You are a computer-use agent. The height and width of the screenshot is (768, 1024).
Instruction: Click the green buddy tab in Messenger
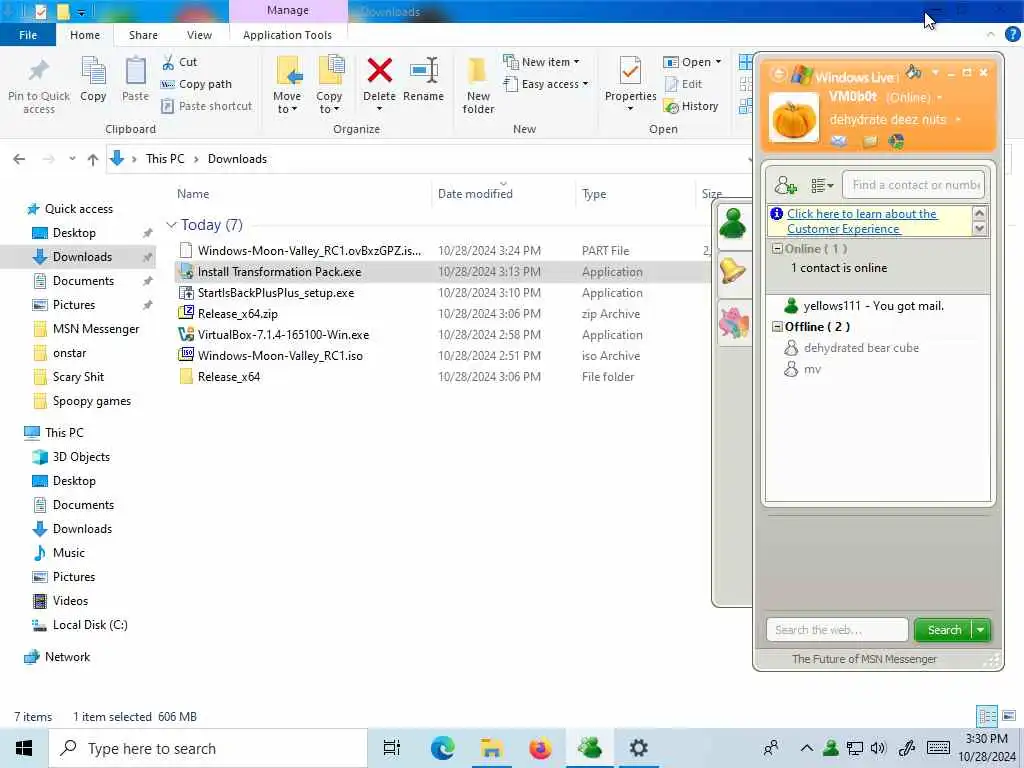(733, 225)
